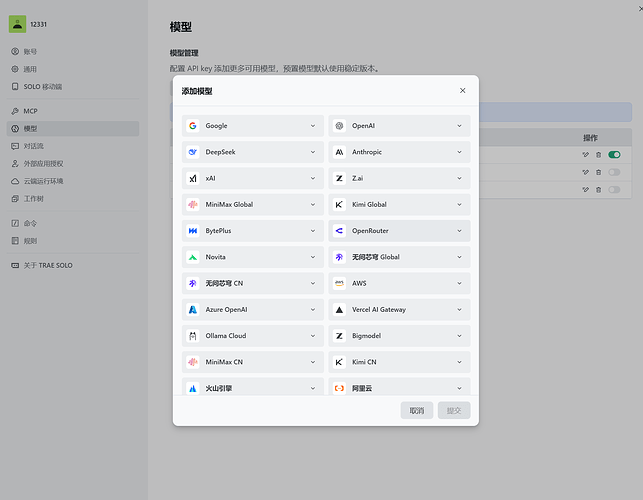Click the Azure OpenAI logo icon

pos(193,310)
